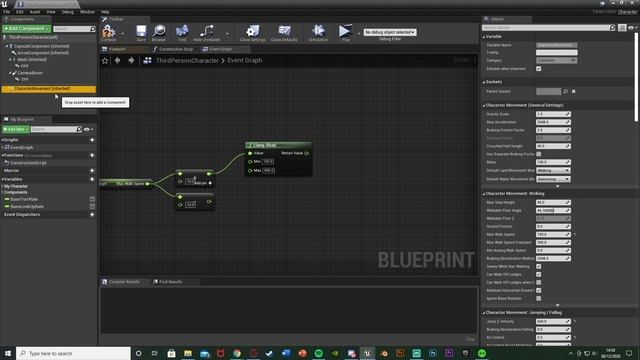Image resolution: width=640 pixels, height=360 pixels.
Task: Navigate back with the graph left arrow
Action: click(118, 60)
